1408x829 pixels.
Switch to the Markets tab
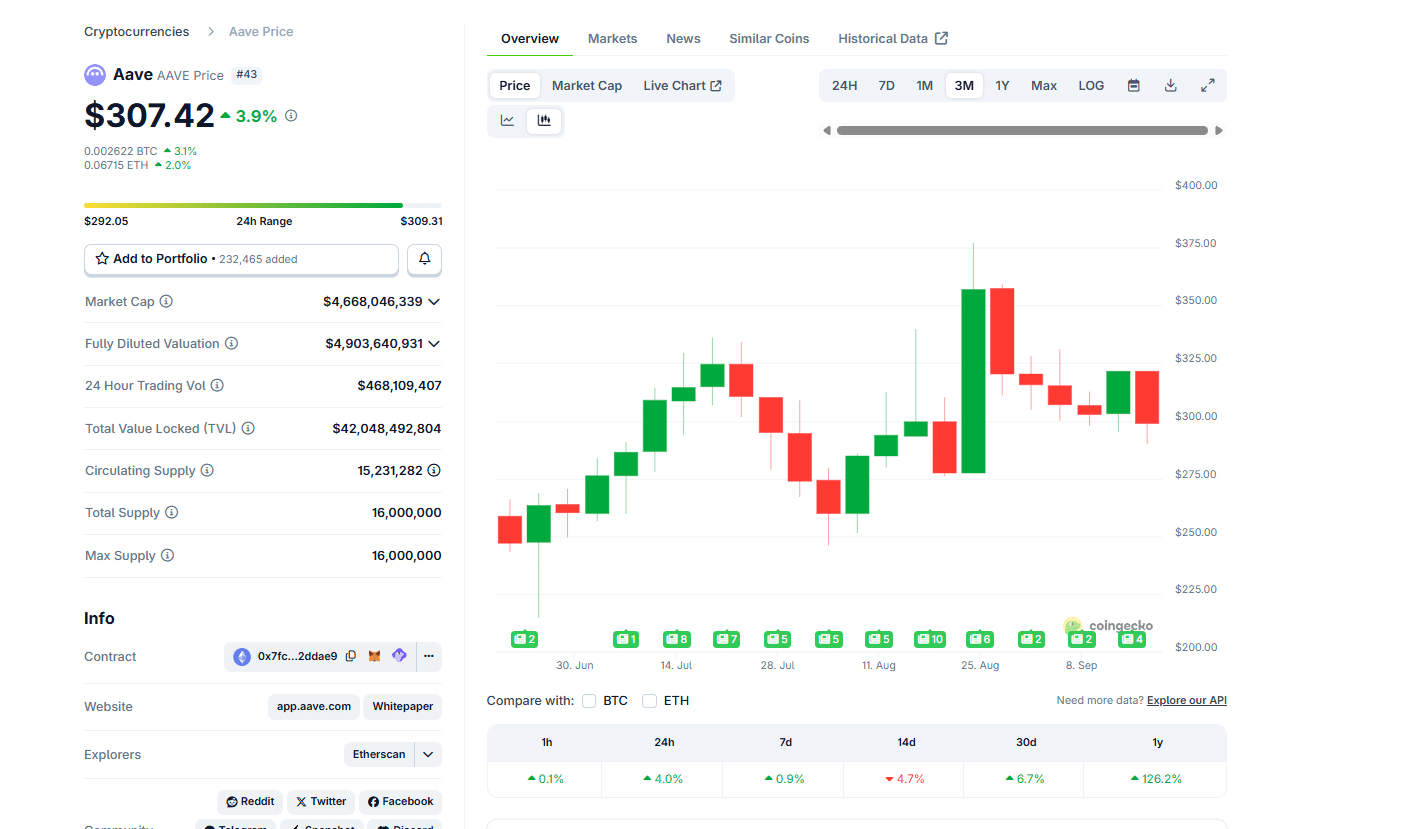[x=612, y=39]
